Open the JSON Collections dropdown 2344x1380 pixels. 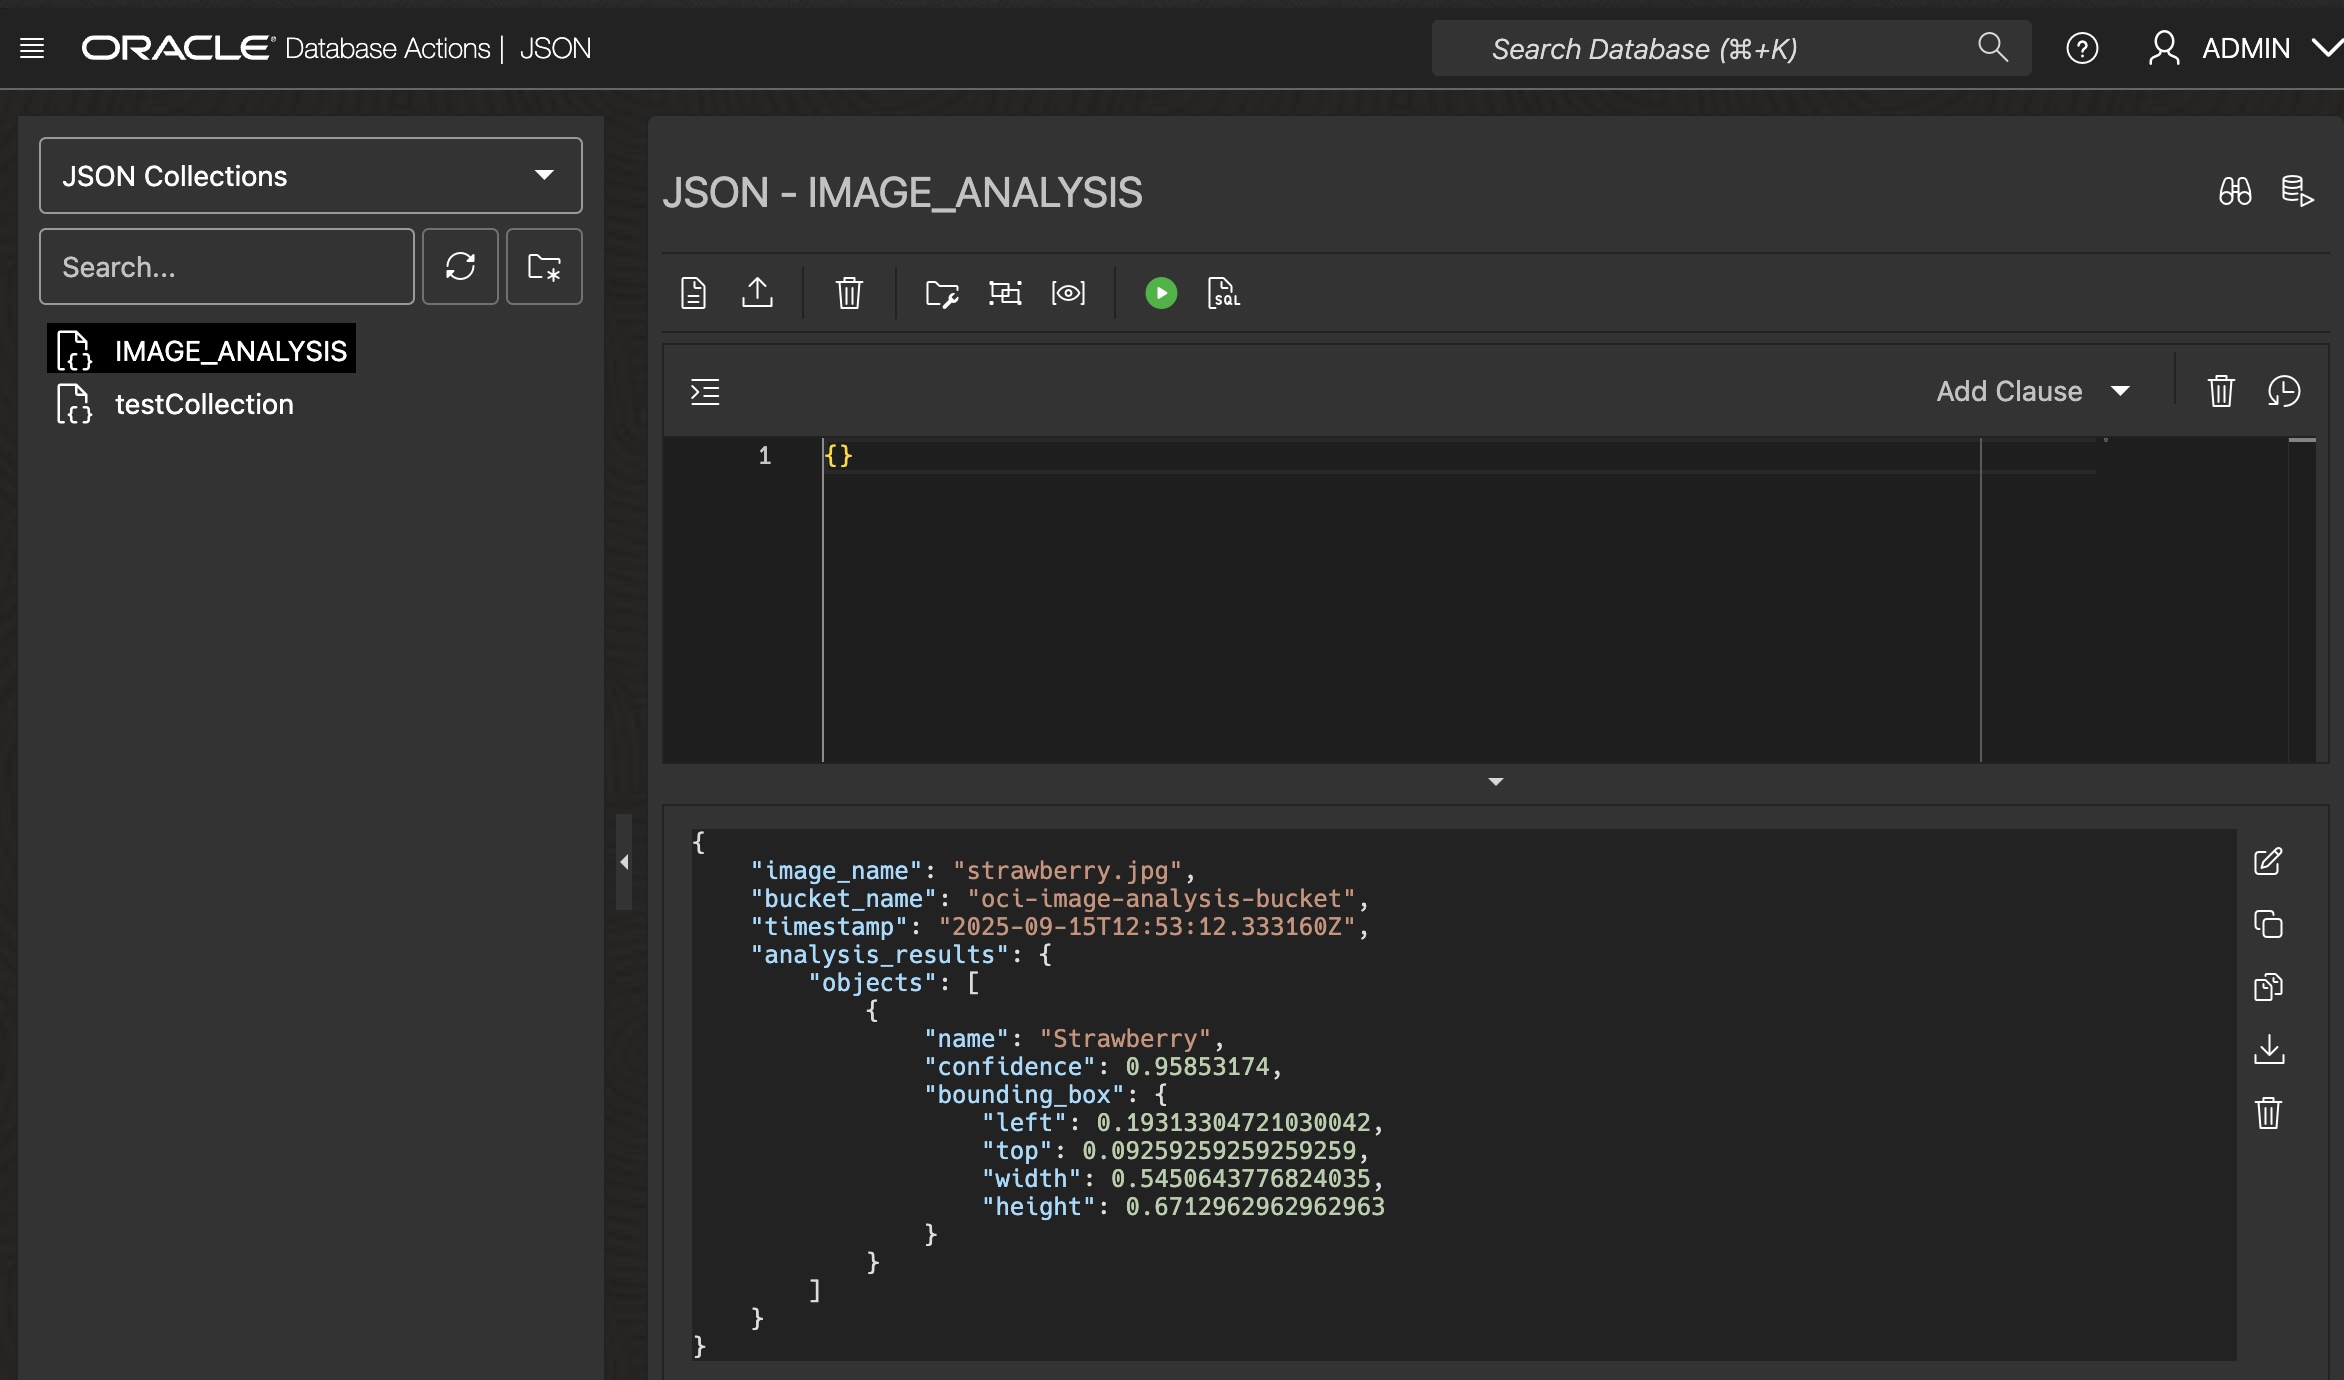point(310,176)
